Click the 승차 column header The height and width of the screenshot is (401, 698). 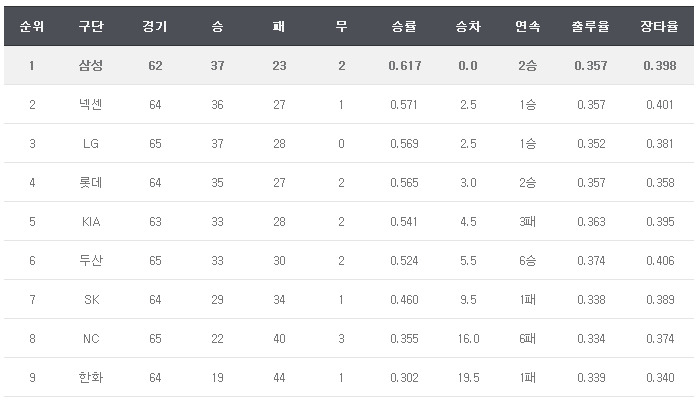coord(467,27)
